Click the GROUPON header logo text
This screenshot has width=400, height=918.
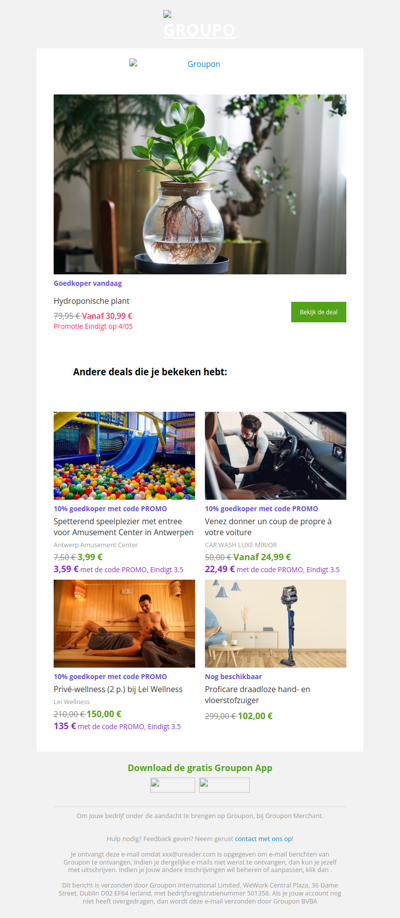point(200,30)
